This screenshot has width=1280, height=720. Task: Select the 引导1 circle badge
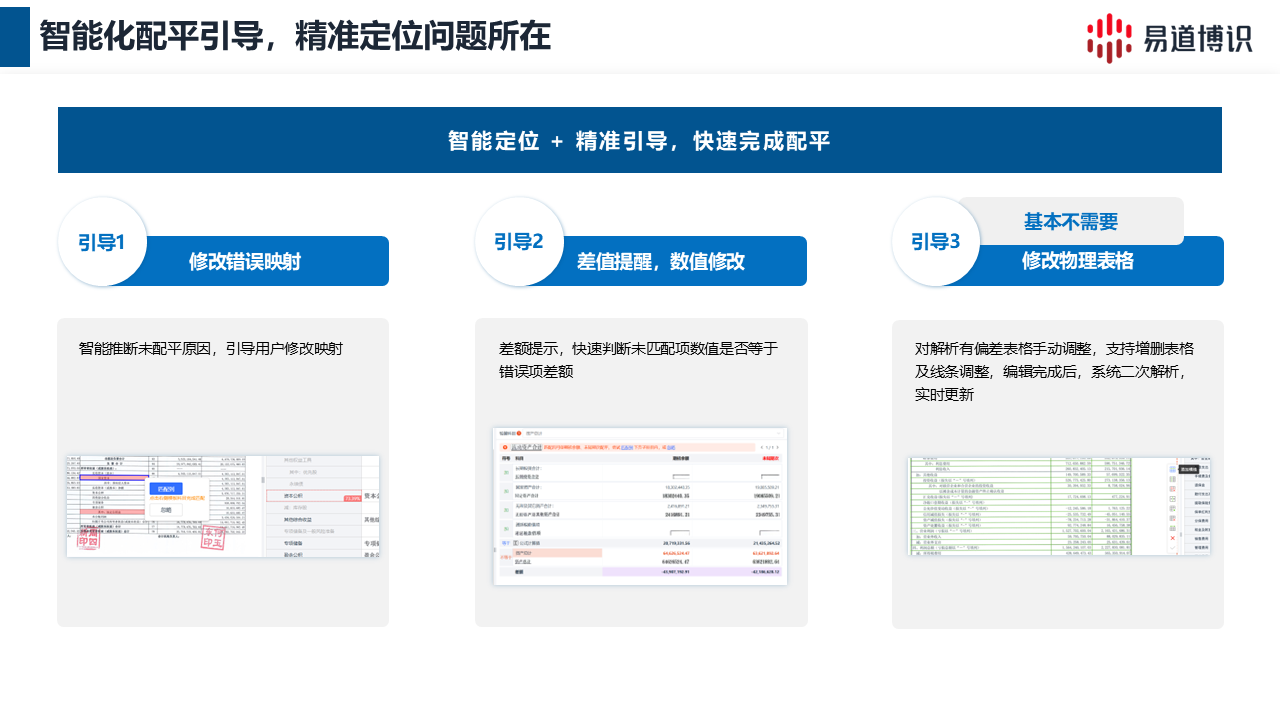[x=102, y=242]
